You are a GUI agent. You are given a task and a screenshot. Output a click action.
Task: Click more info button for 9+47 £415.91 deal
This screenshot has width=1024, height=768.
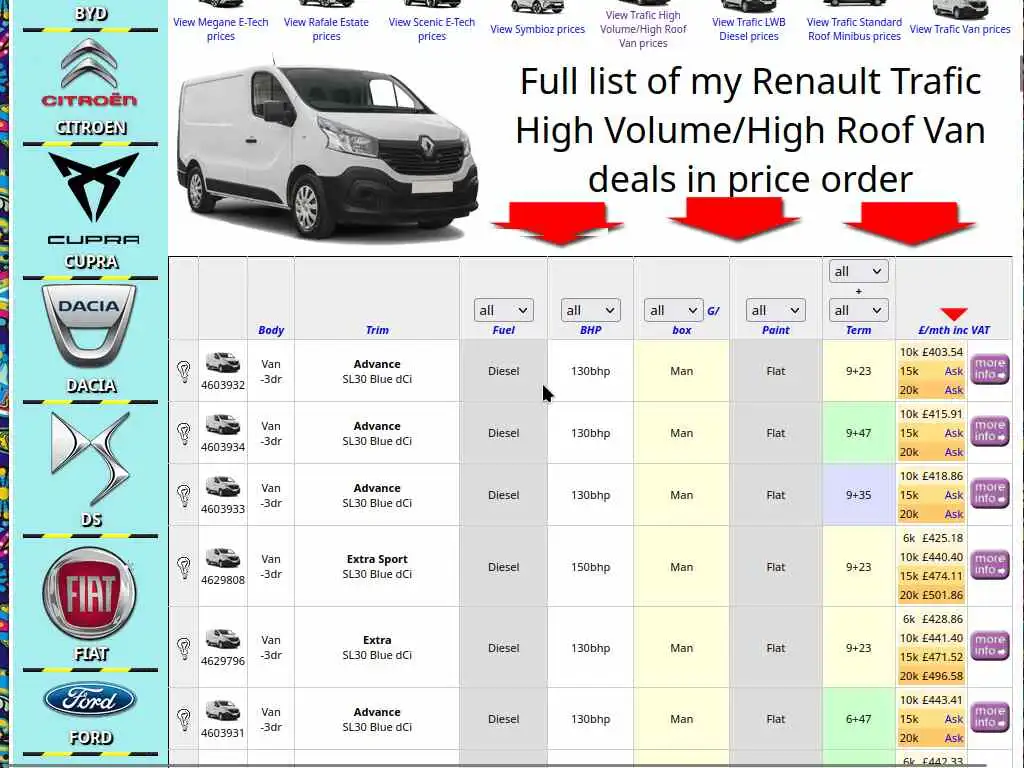coord(989,431)
